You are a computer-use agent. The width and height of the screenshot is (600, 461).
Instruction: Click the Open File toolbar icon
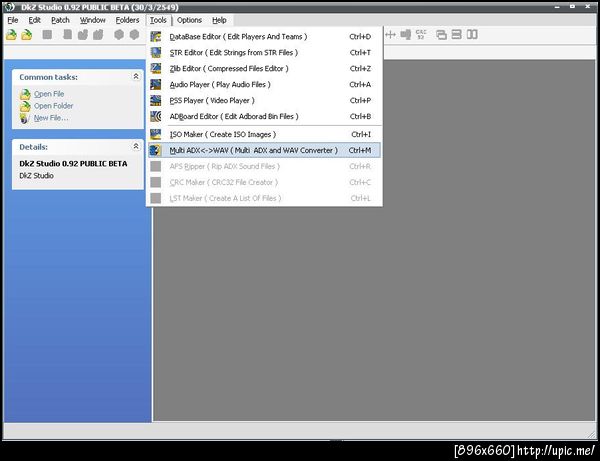[11, 35]
